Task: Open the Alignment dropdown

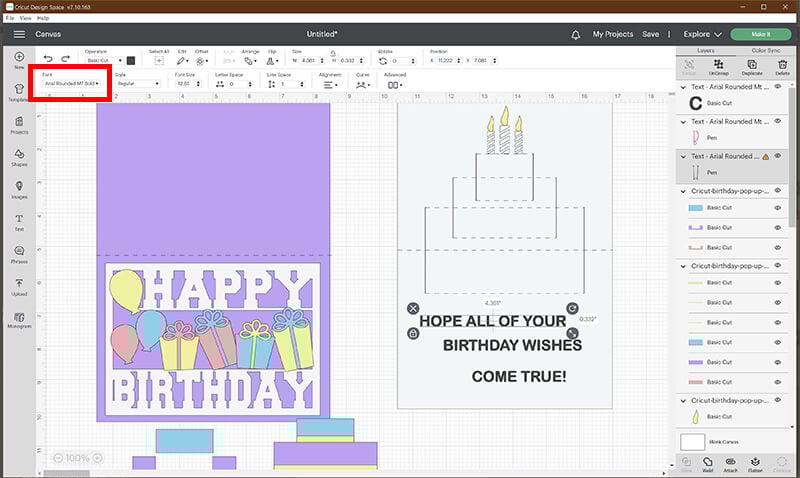Action: [331, 84]
